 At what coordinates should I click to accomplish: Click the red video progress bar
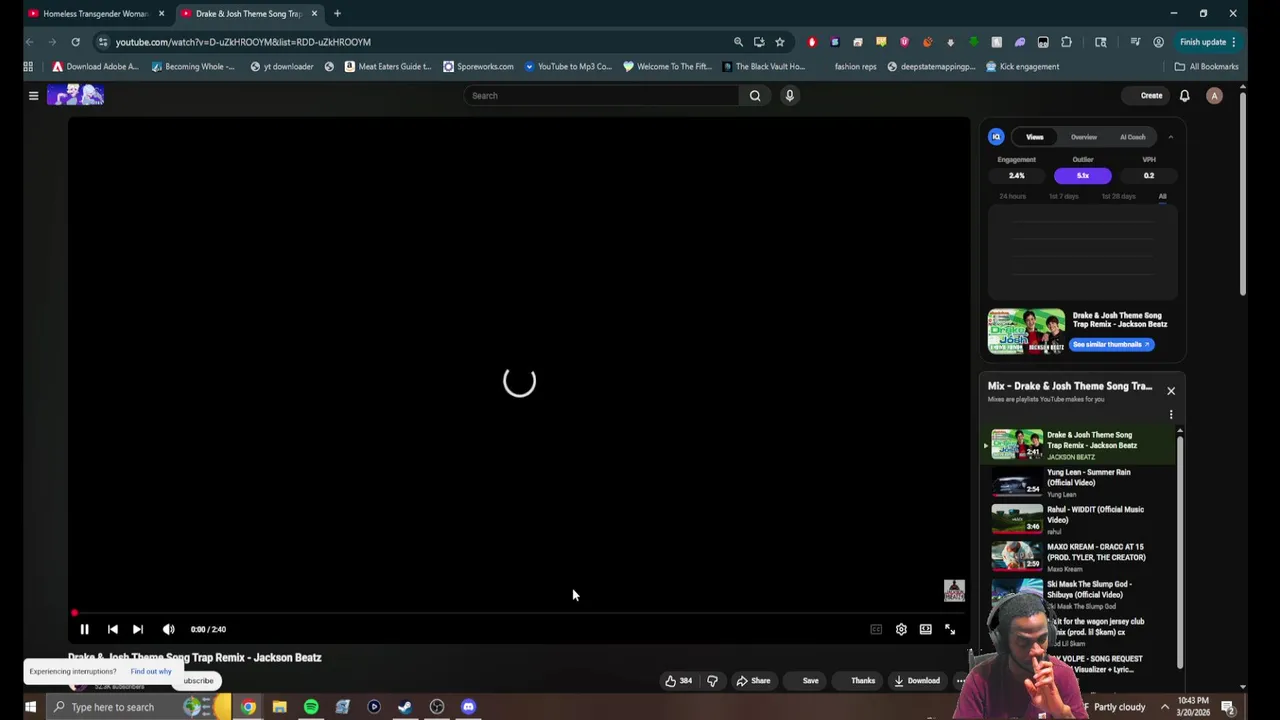[519, 613]
